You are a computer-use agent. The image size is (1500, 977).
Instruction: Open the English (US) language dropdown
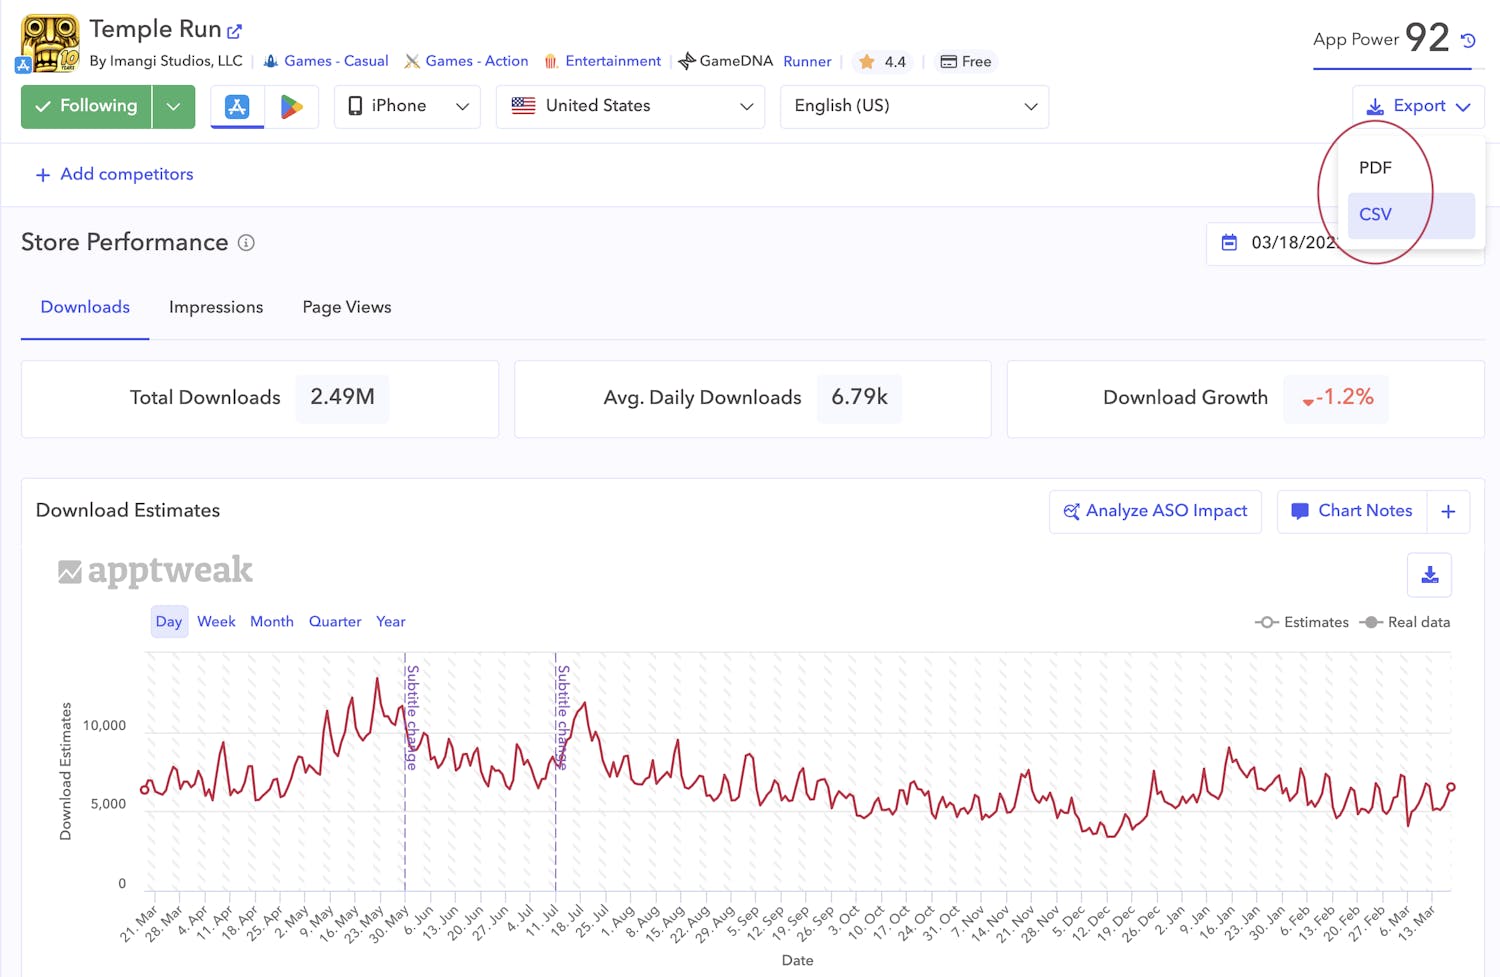pyautogui.click(x=913, y=106)
